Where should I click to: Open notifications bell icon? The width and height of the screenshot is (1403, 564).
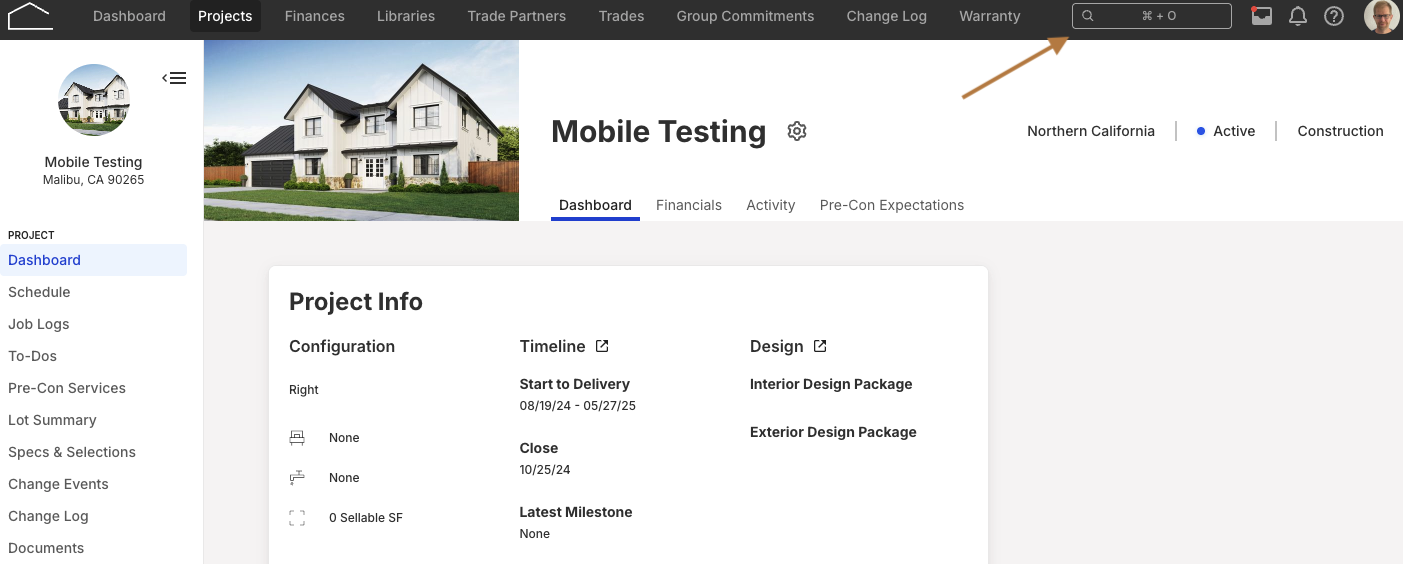coord(1298,16)
